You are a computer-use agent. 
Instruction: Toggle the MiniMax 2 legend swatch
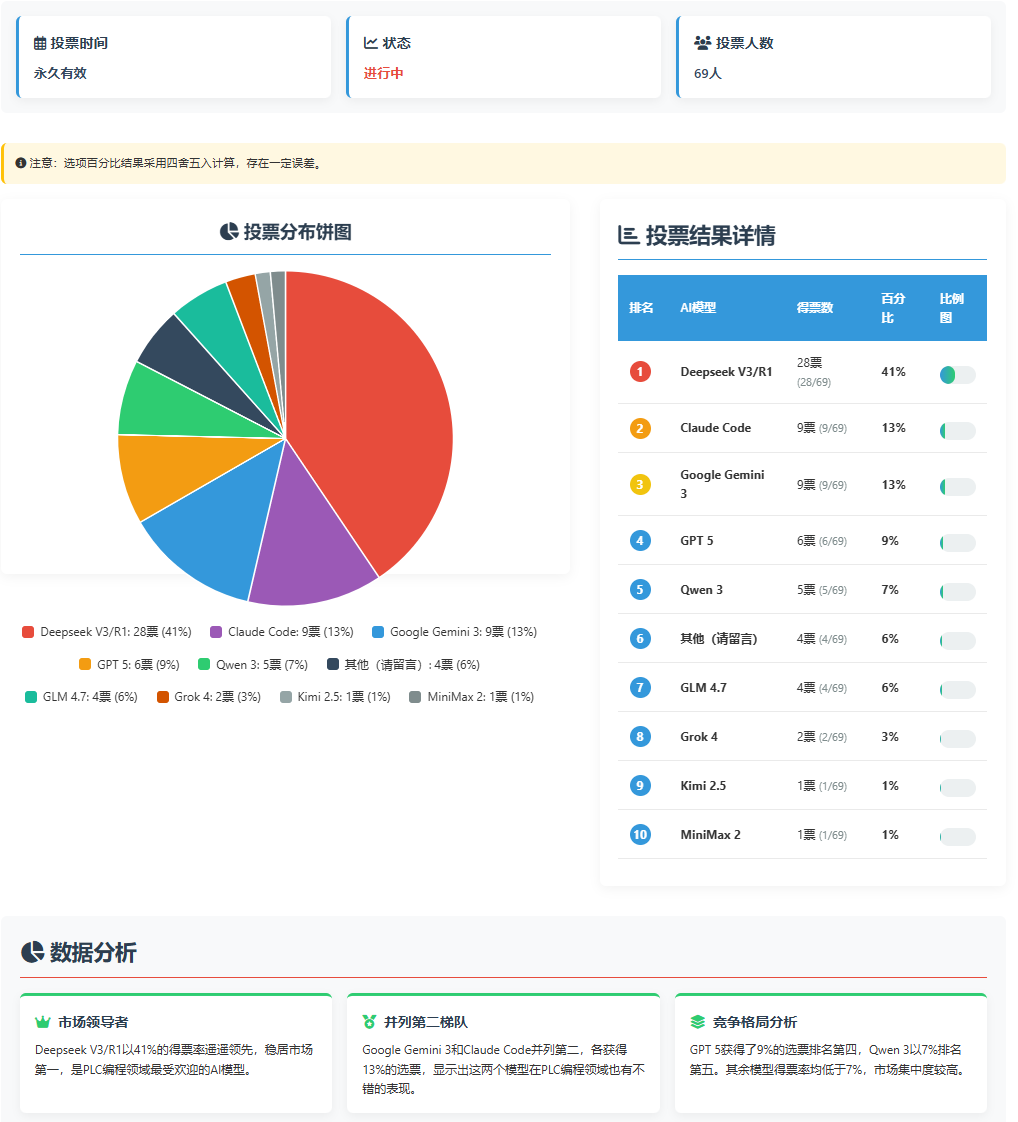click(415, 697)
